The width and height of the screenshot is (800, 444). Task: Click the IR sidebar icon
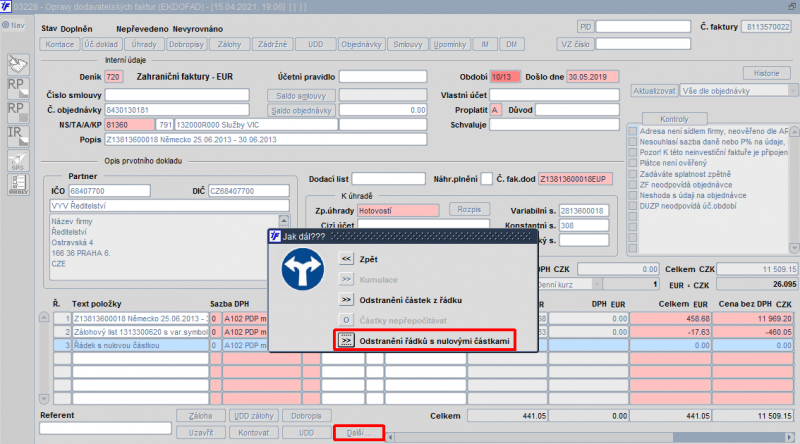(17, 134)
